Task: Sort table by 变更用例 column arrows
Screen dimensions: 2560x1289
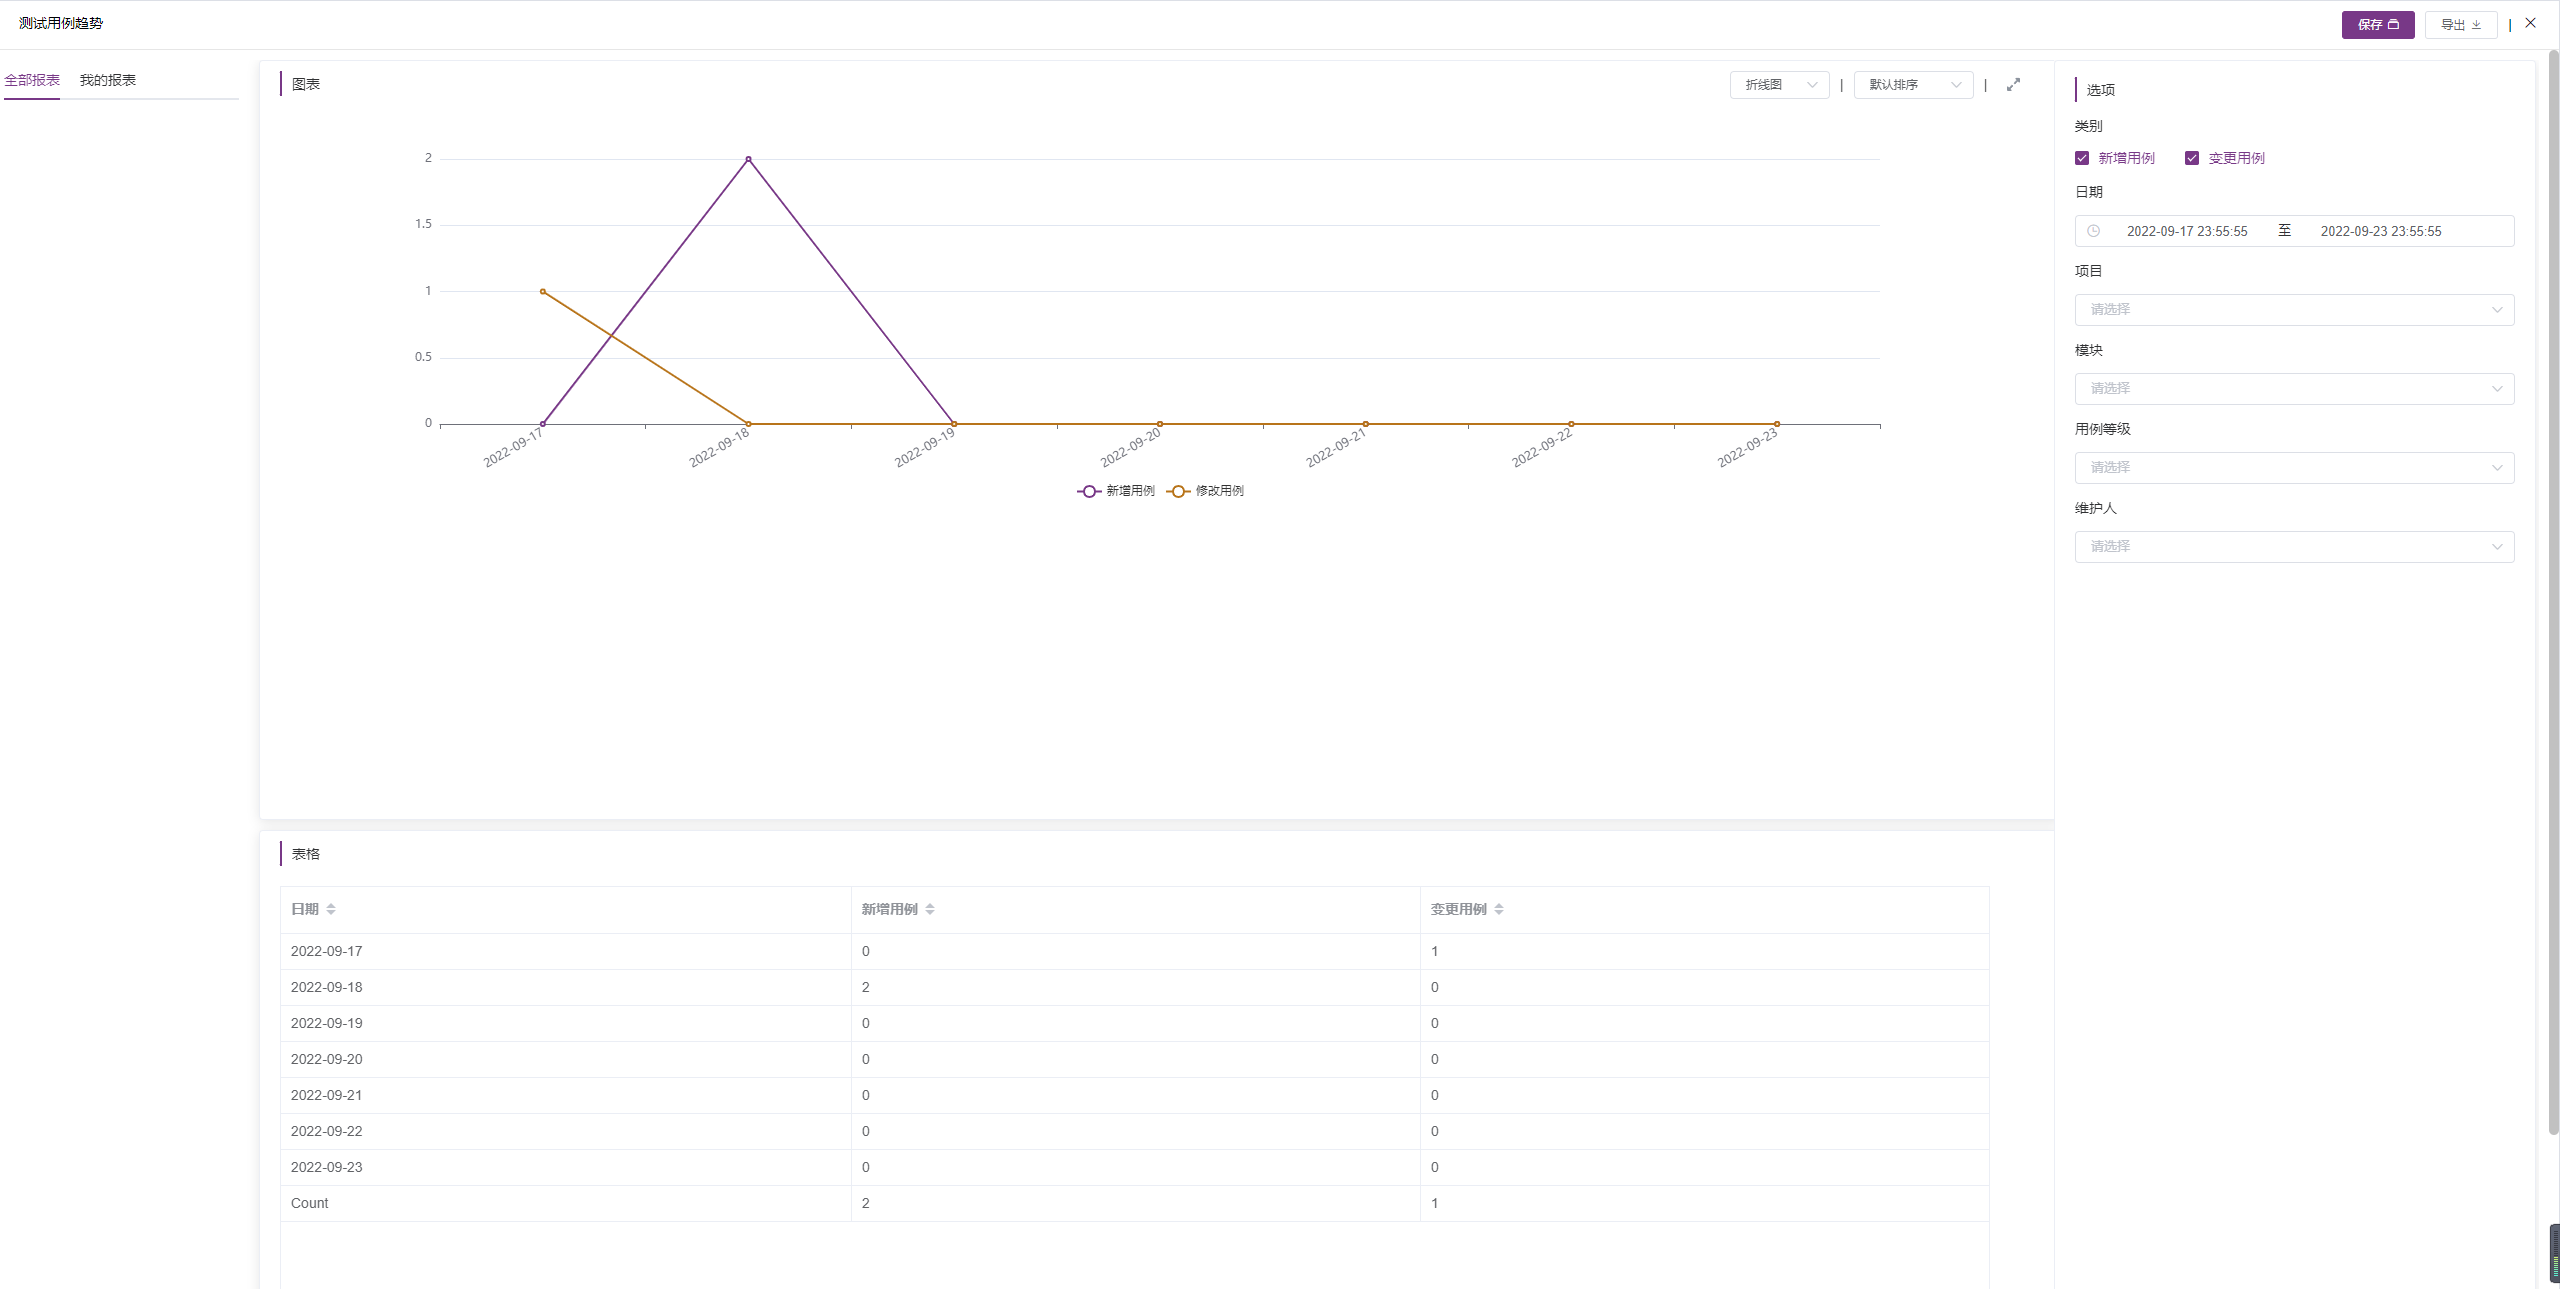Action: pyautogui.click(x=1498, y=909)
